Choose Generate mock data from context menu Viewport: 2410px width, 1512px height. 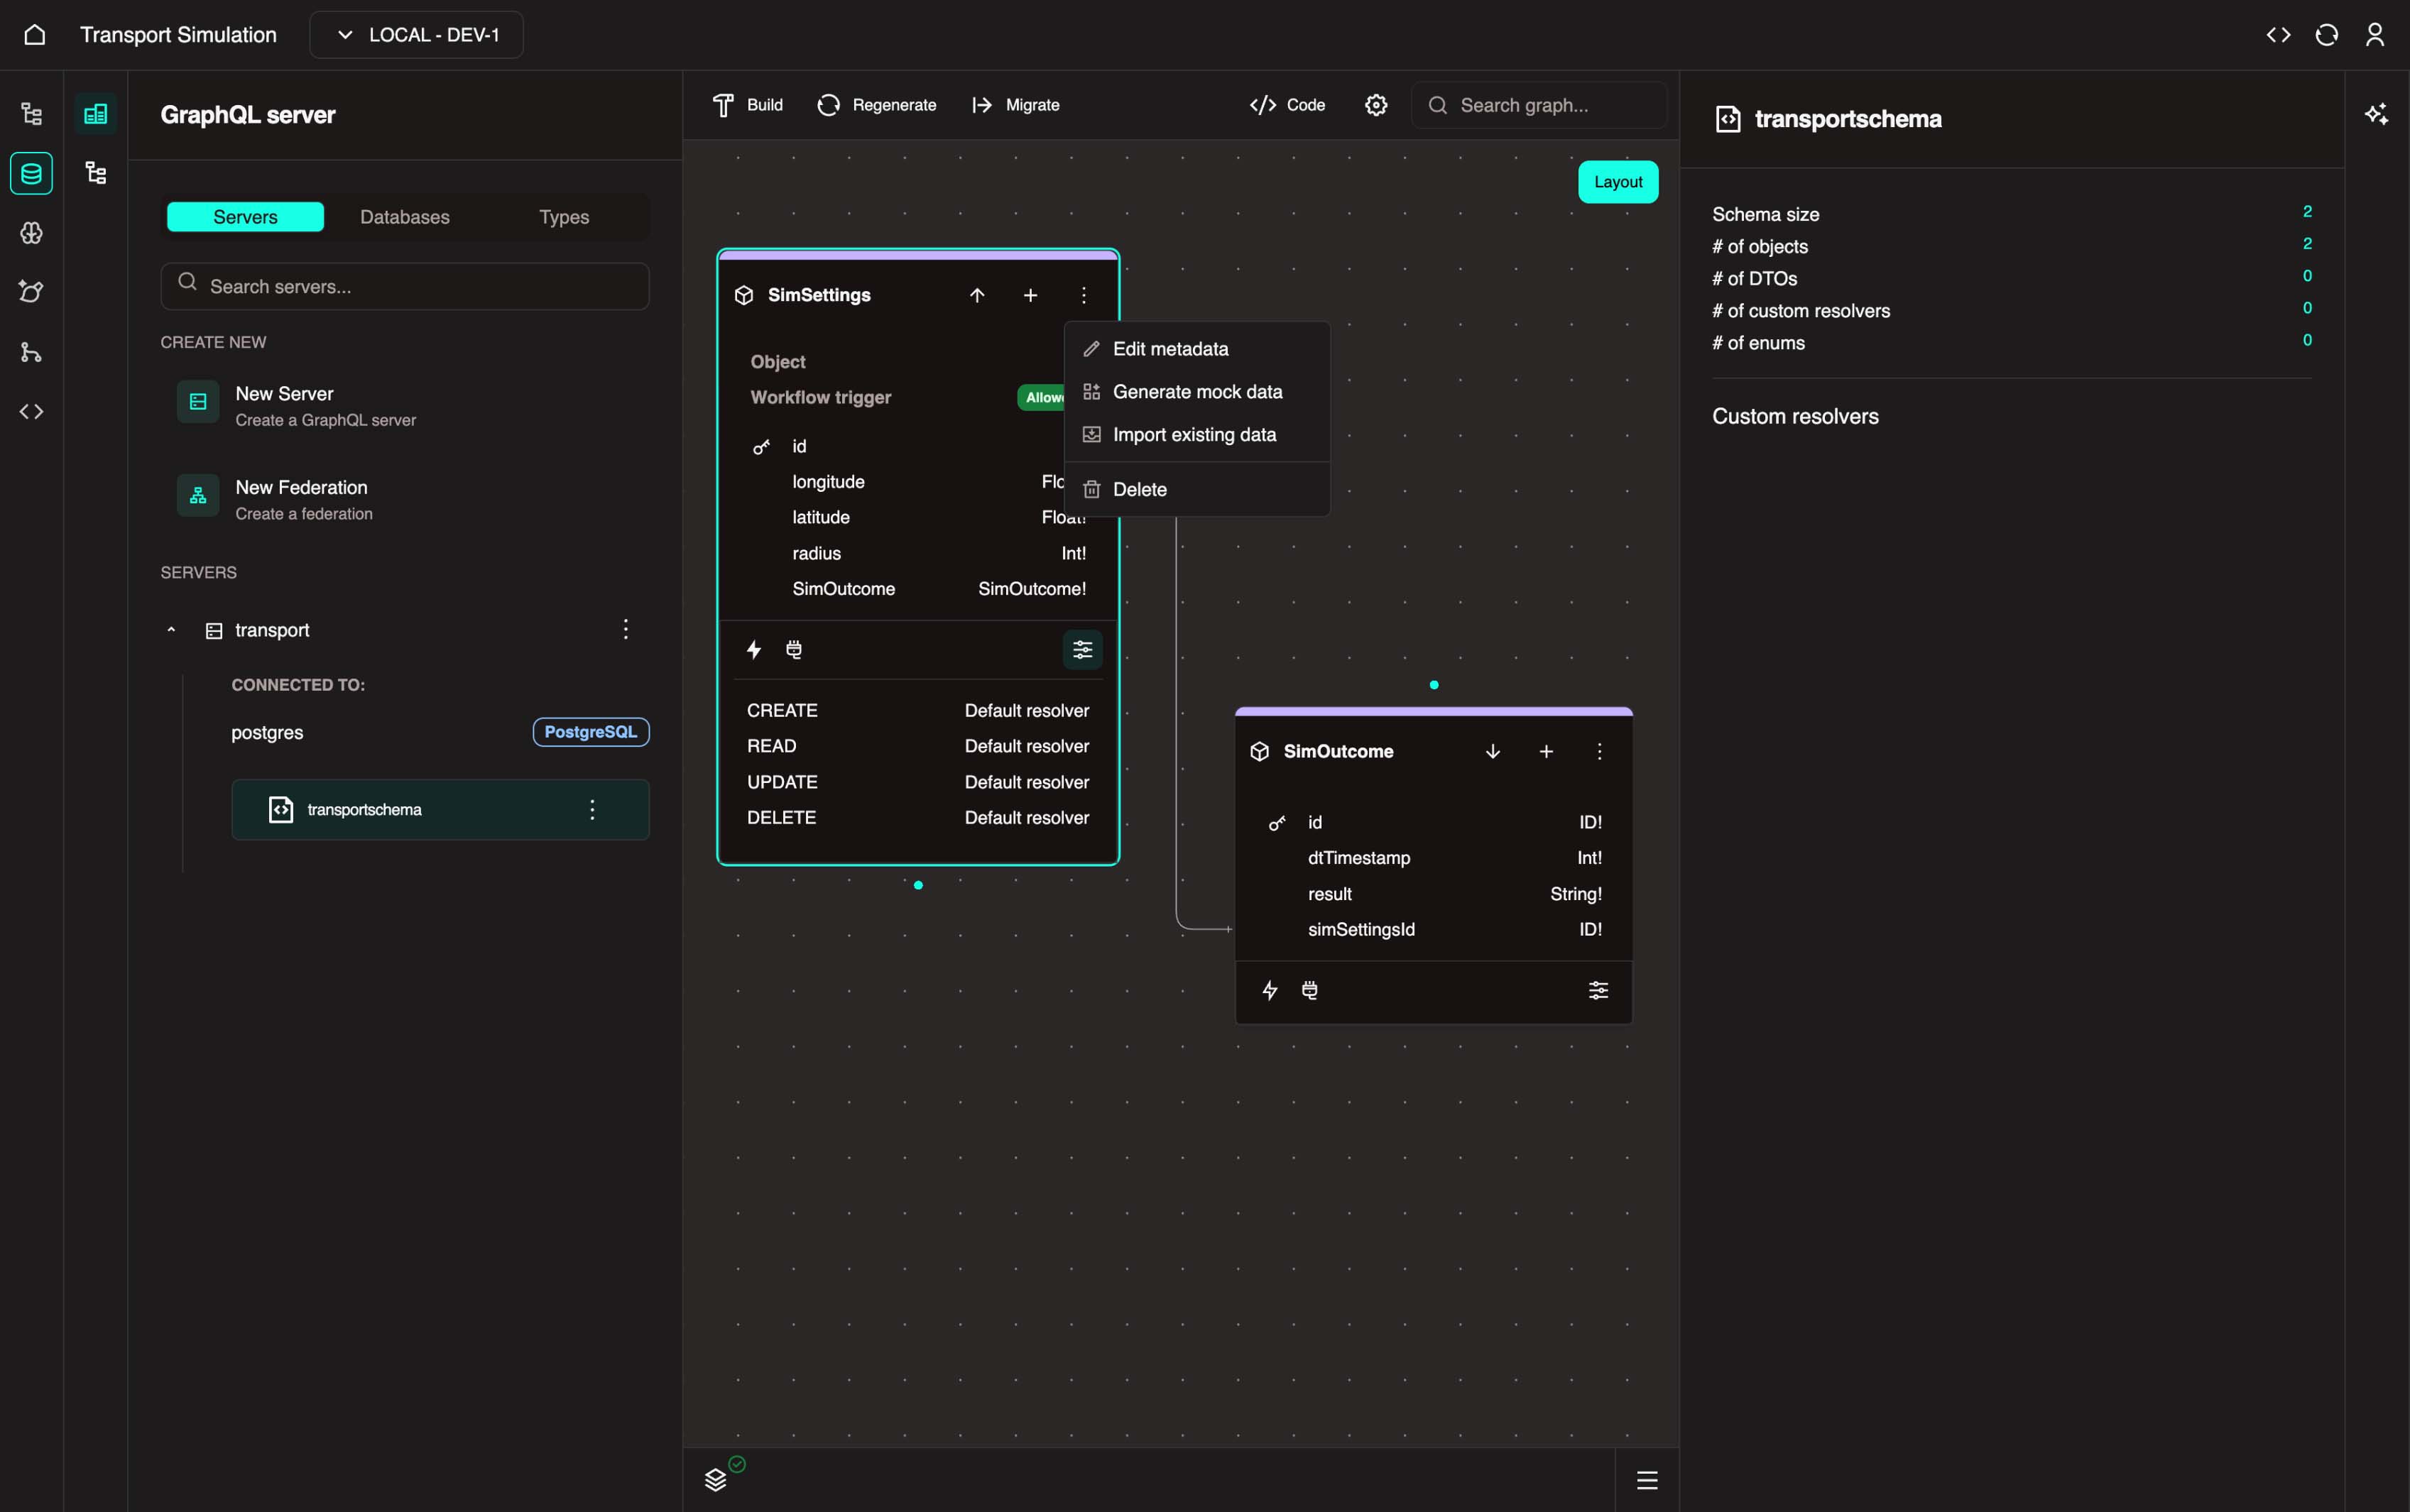pos(1197,392)
